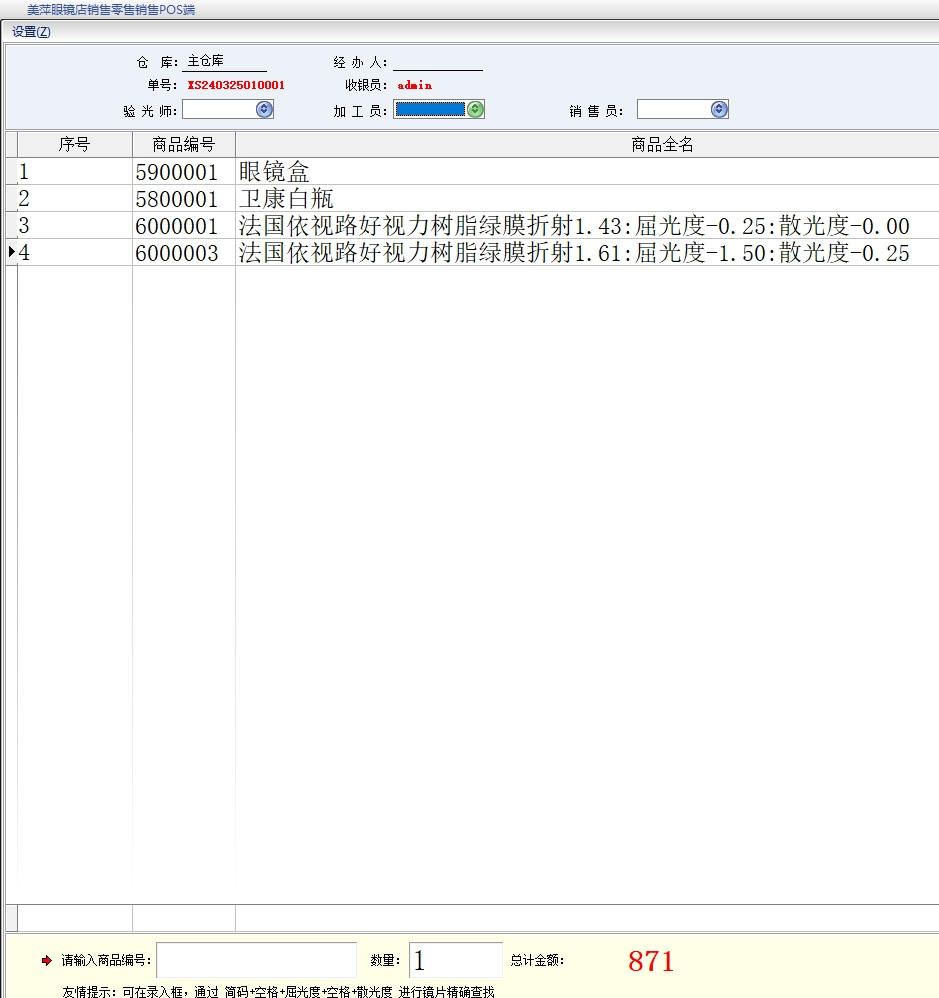Click the current-row indicator arrow beside row 4
This screenshot has width=939, height=998.
(11, 253)
